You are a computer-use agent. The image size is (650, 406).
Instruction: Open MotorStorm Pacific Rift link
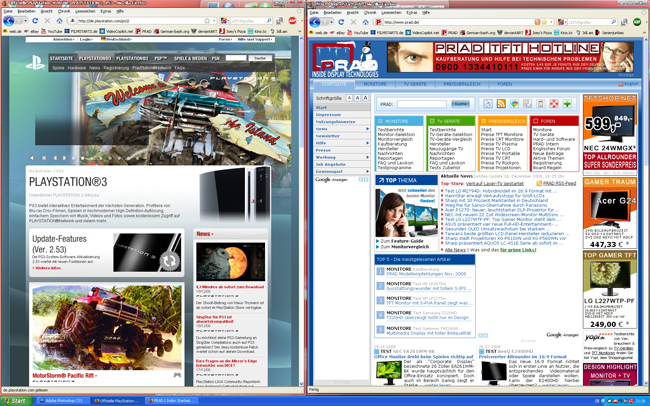tap(64, 375)
